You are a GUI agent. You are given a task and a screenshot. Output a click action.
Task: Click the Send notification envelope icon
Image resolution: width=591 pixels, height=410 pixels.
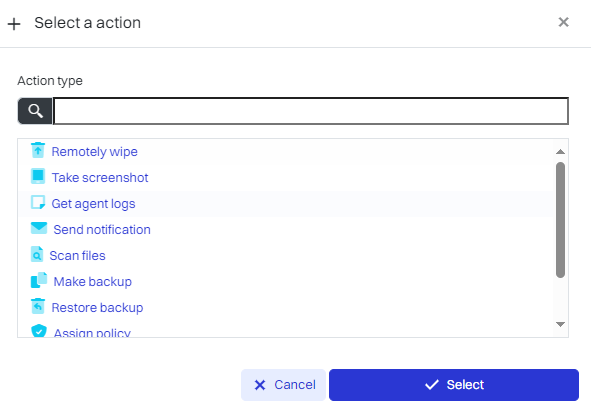(x=39, y=228)
